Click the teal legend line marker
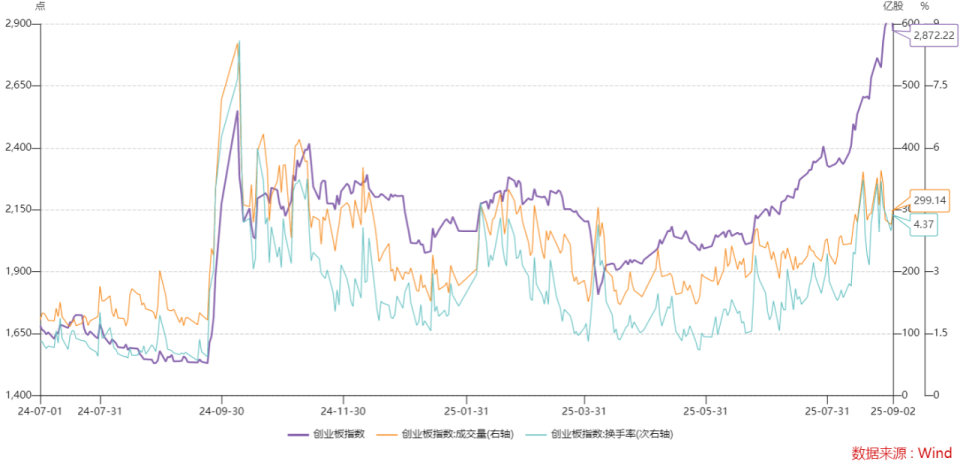Image resolution: width=960 pixels, height=461 pixels. (536, 435)
